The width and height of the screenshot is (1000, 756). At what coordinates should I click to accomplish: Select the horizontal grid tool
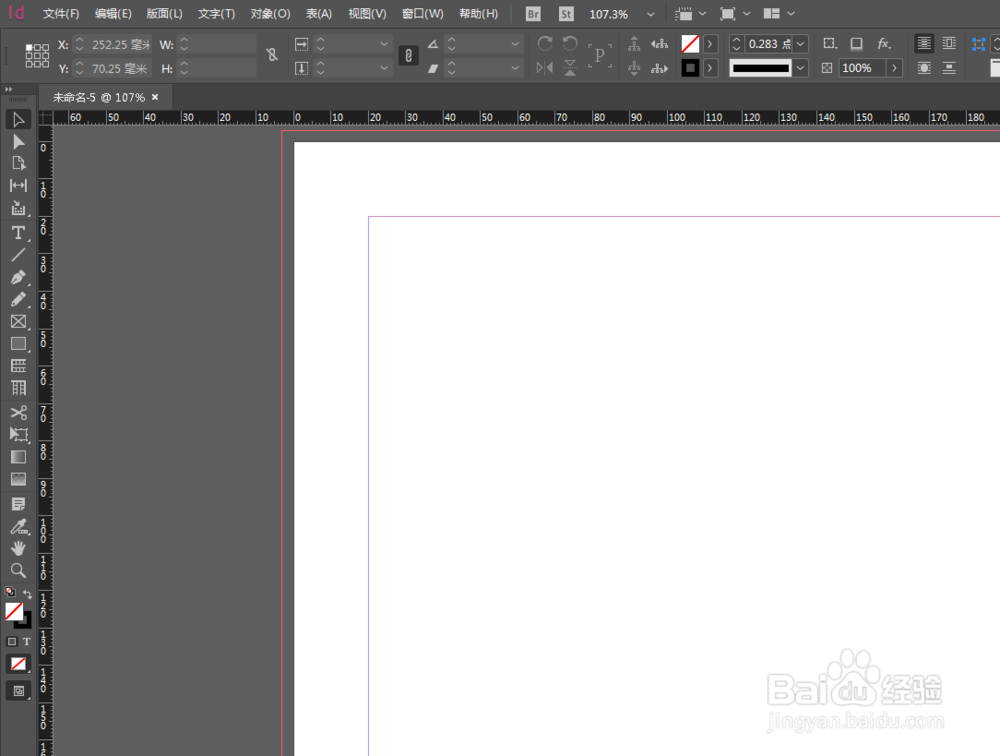pyautogui.click(x=18, y=366)
